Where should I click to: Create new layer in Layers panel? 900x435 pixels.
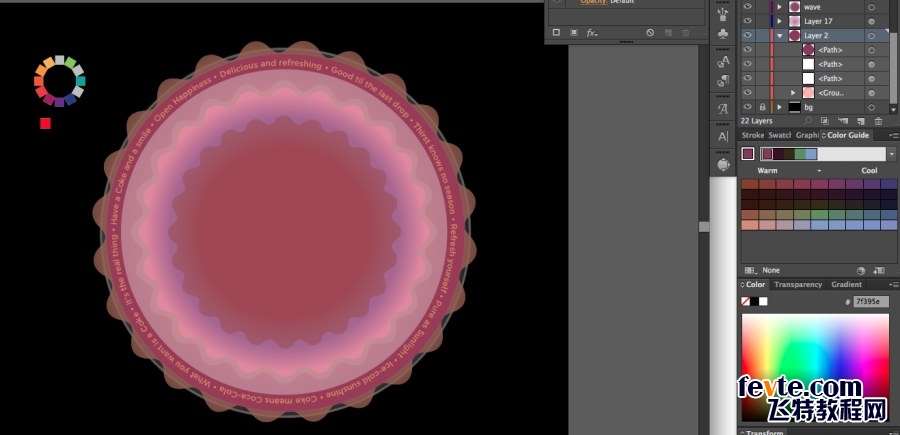point(862,120)
